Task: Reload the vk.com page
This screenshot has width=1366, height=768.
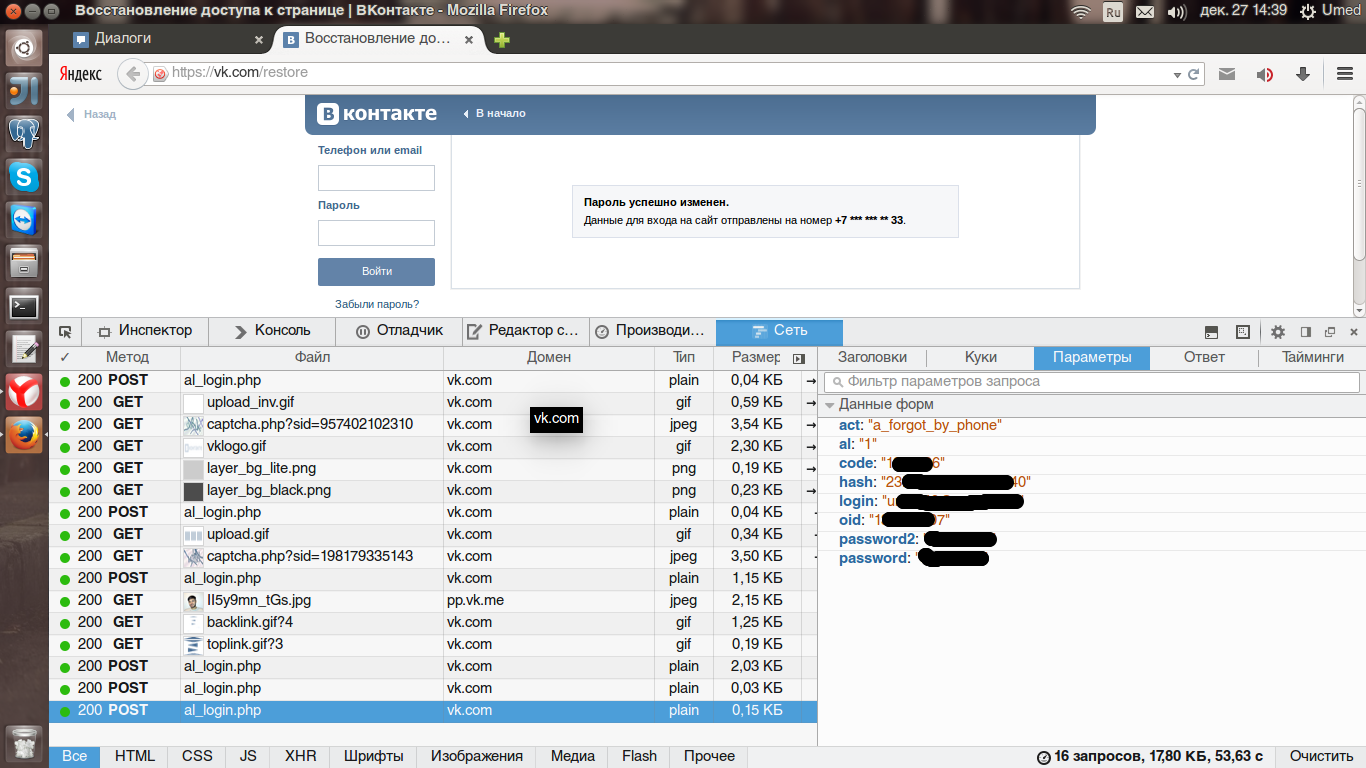Action: [x=1193, y=74]
